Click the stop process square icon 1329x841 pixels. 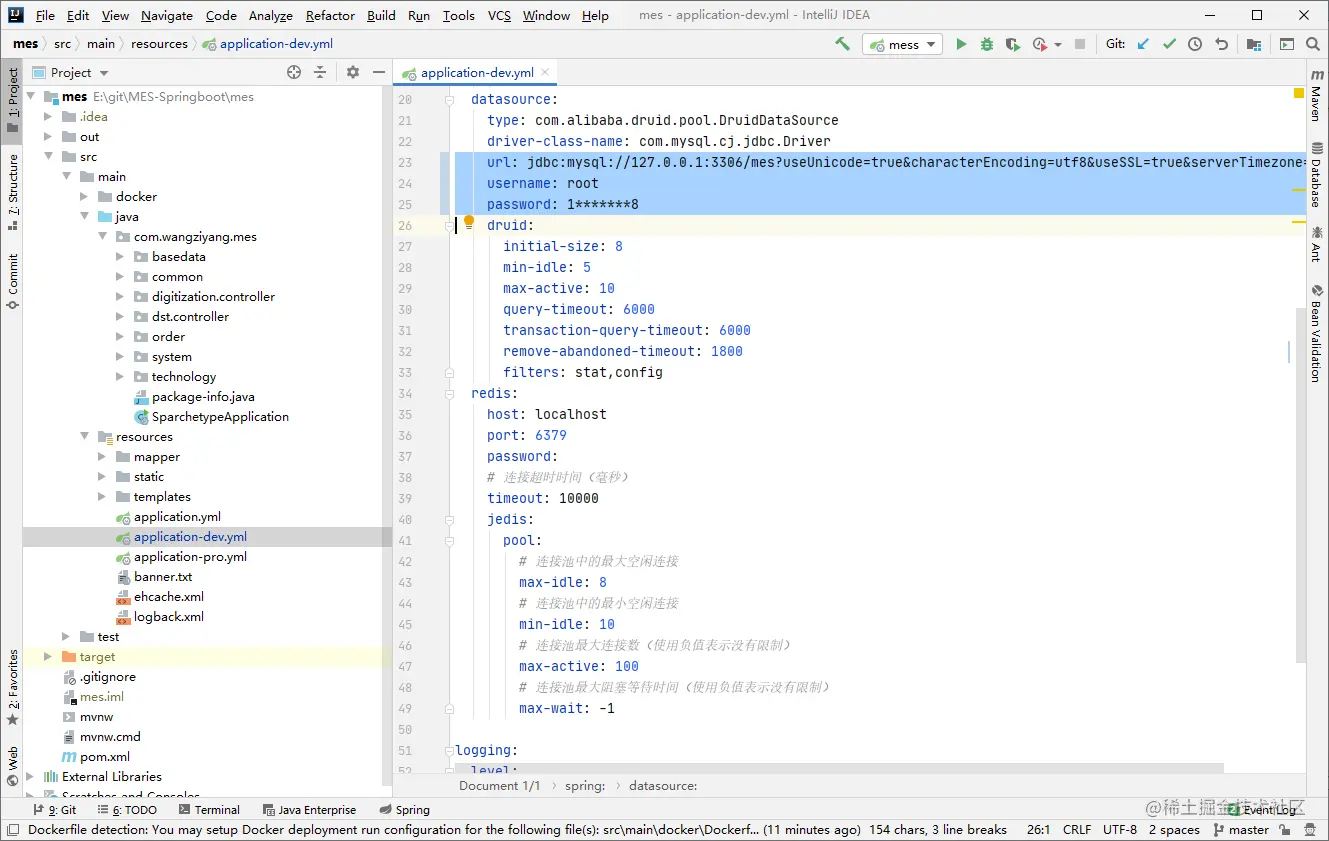[x=1080, y=44]
